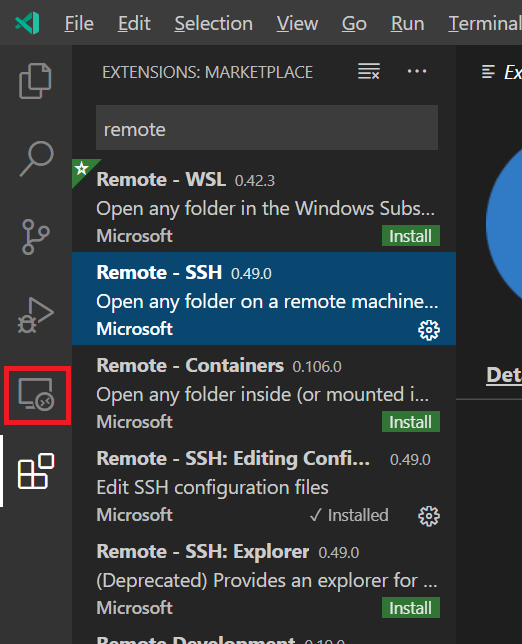Click the 'Open any folder in the Windows Subs...' description

(x=266, y=209)
